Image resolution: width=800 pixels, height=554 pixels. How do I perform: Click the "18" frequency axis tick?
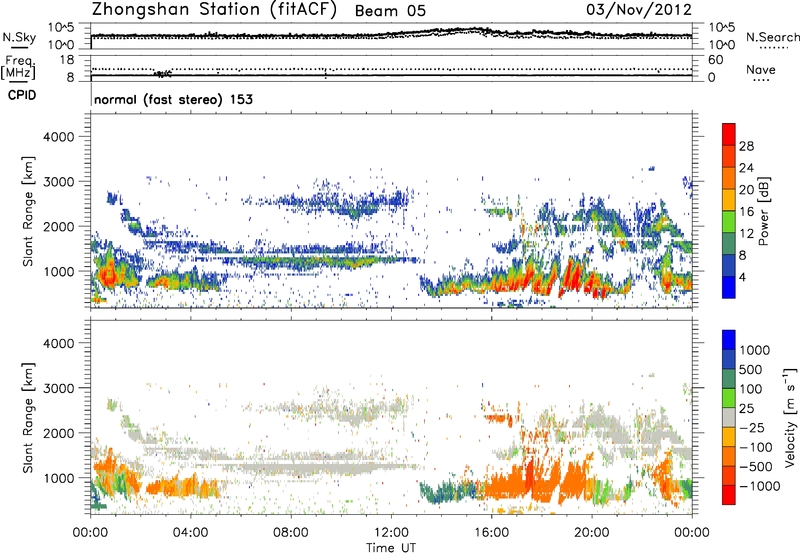click(x=66, y=60)
